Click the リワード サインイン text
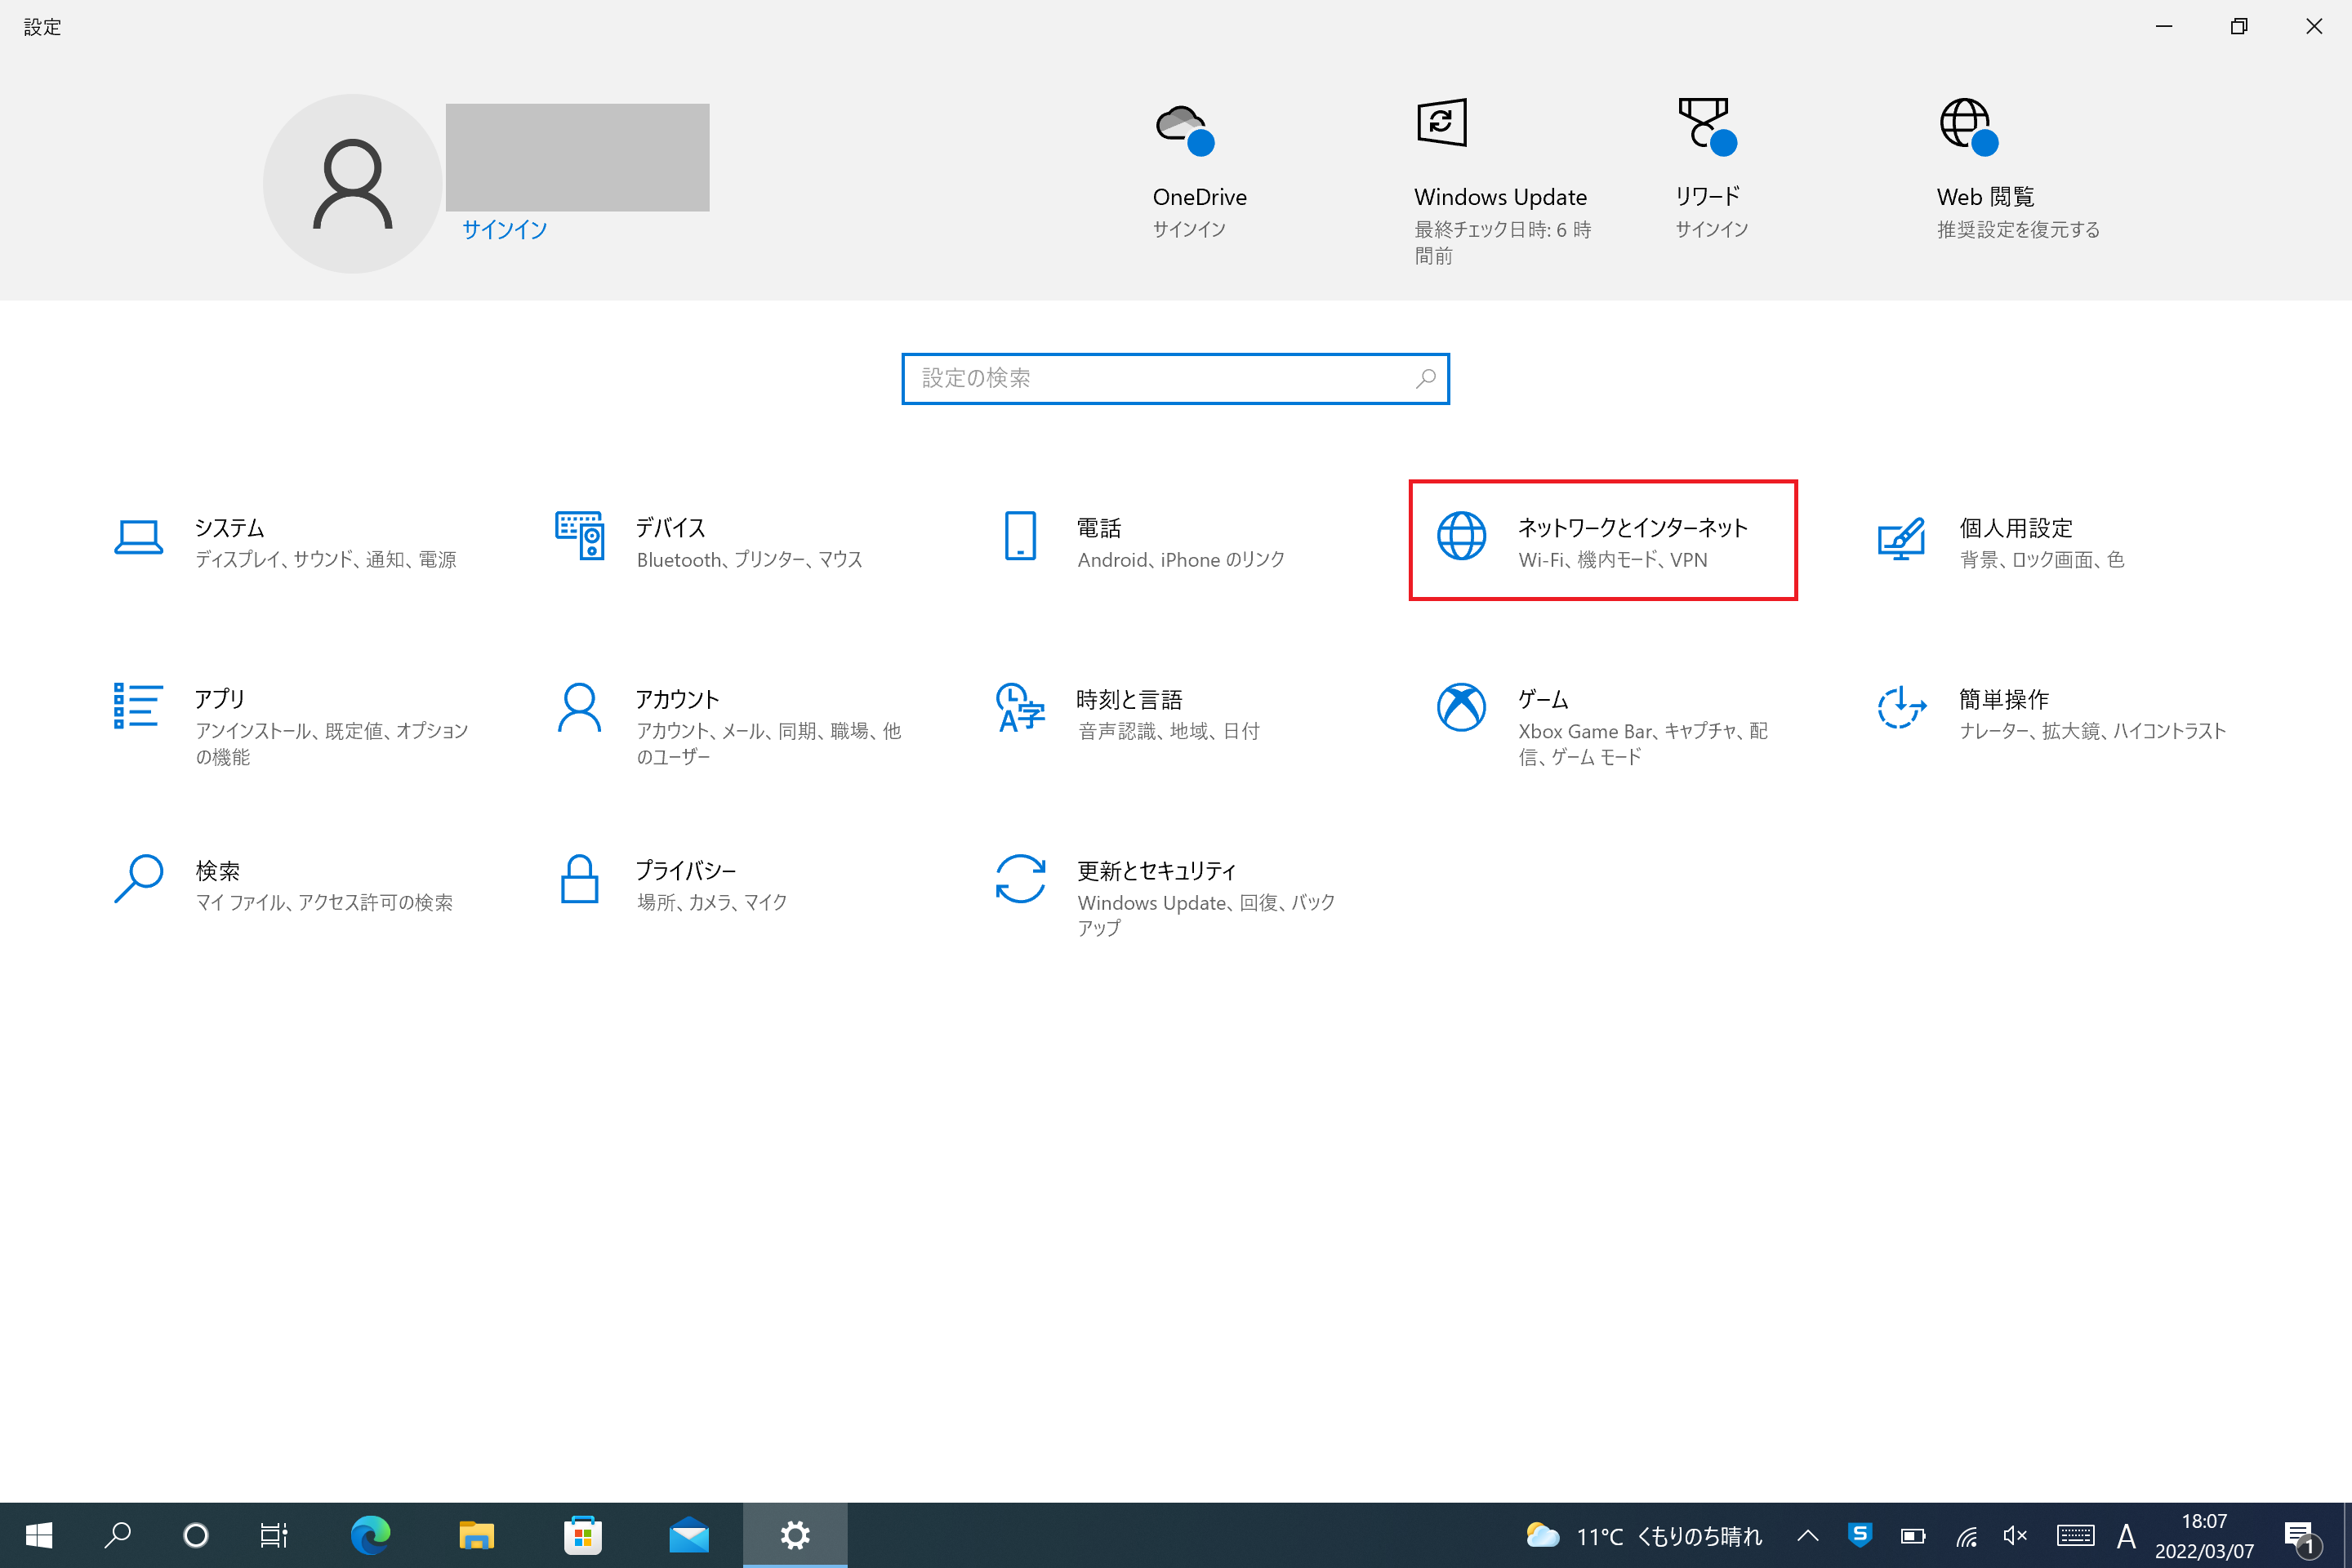This screenshot has width=2352, height=1568. 1712,229
